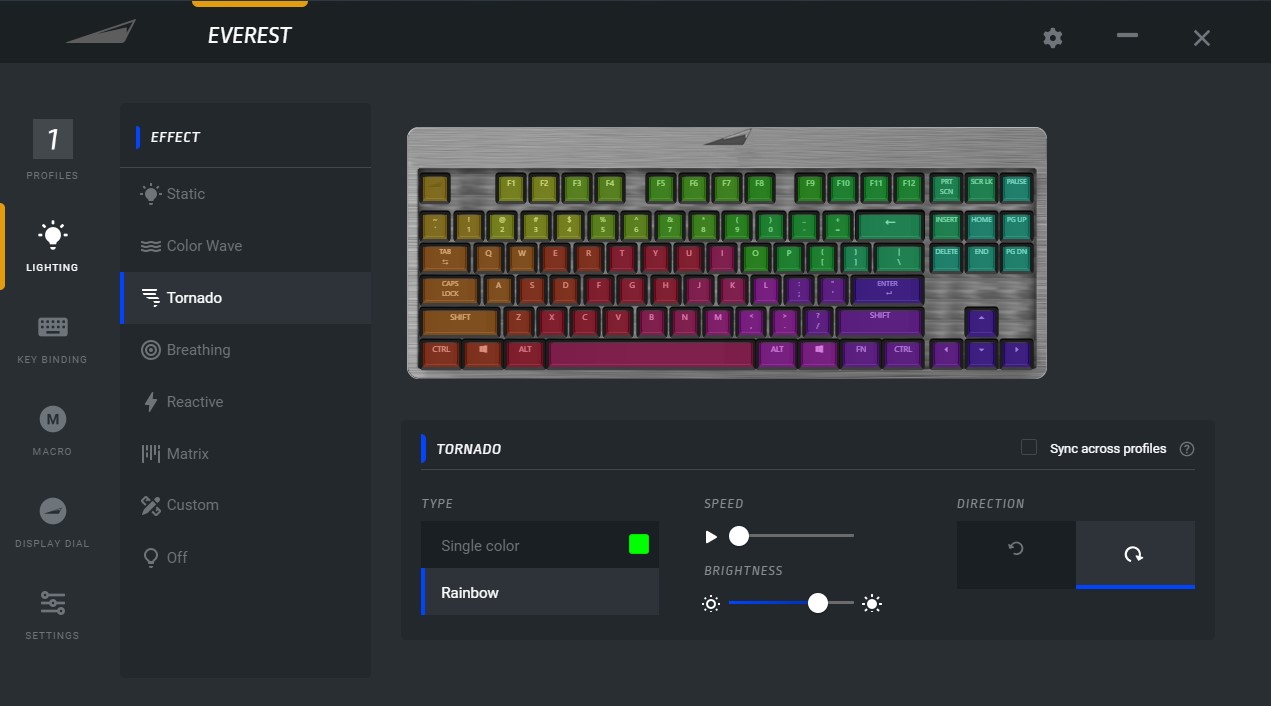Open the Display Dial section

pyautogui.click(x=52, y=522)
